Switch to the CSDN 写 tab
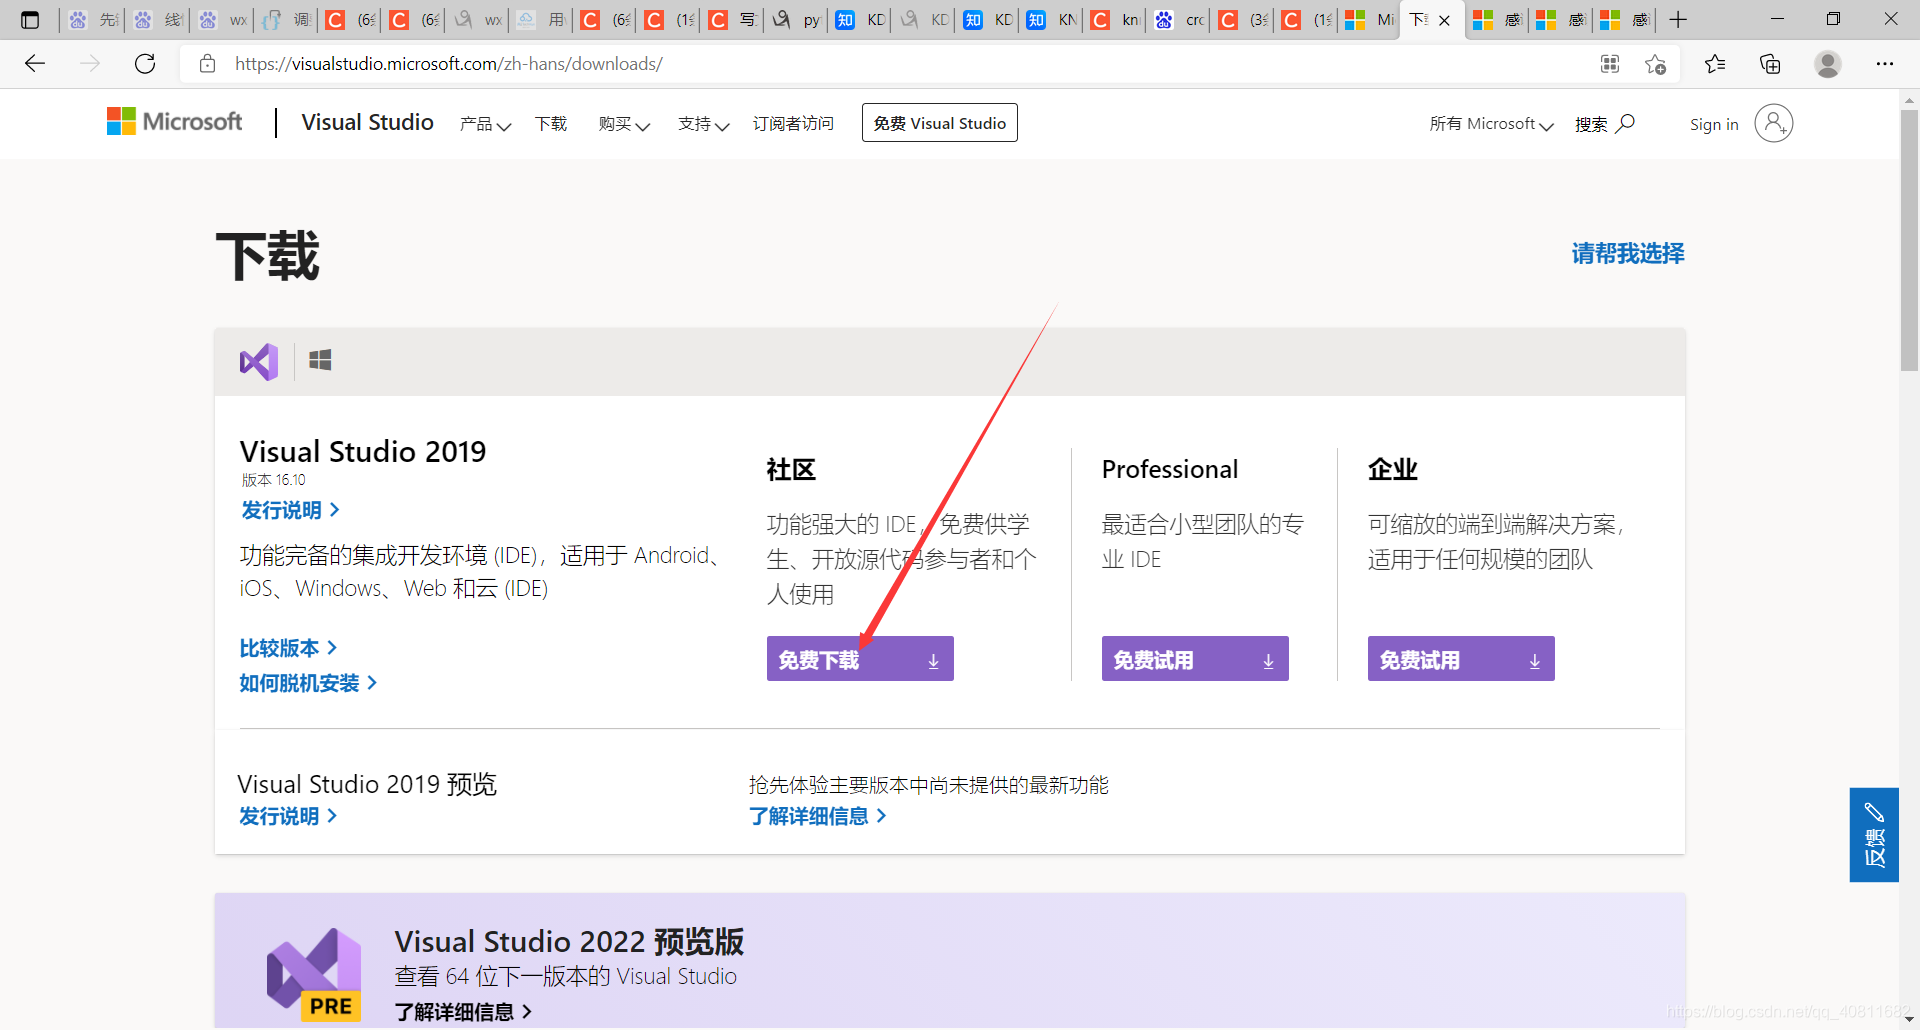The width and height of the screenshot is (1920, 1030). [x=733, y=20]
